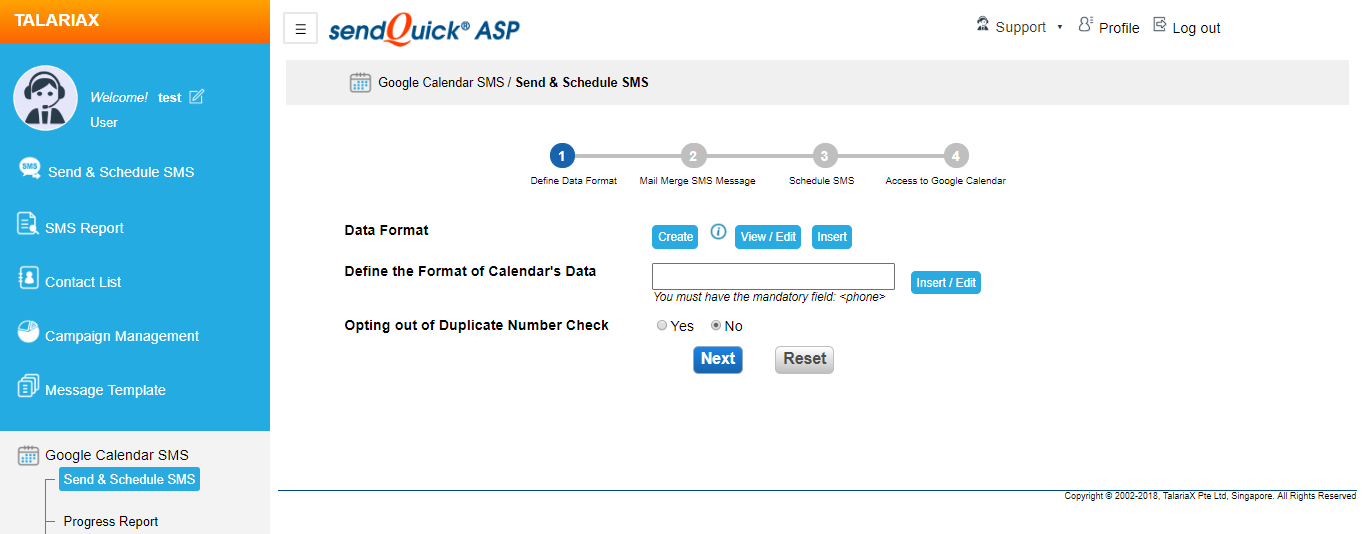The width and height of the screenshot is (1366, 534).
Task: Click the Calendar's Data format input field
Action: click(x=773, y=276)
